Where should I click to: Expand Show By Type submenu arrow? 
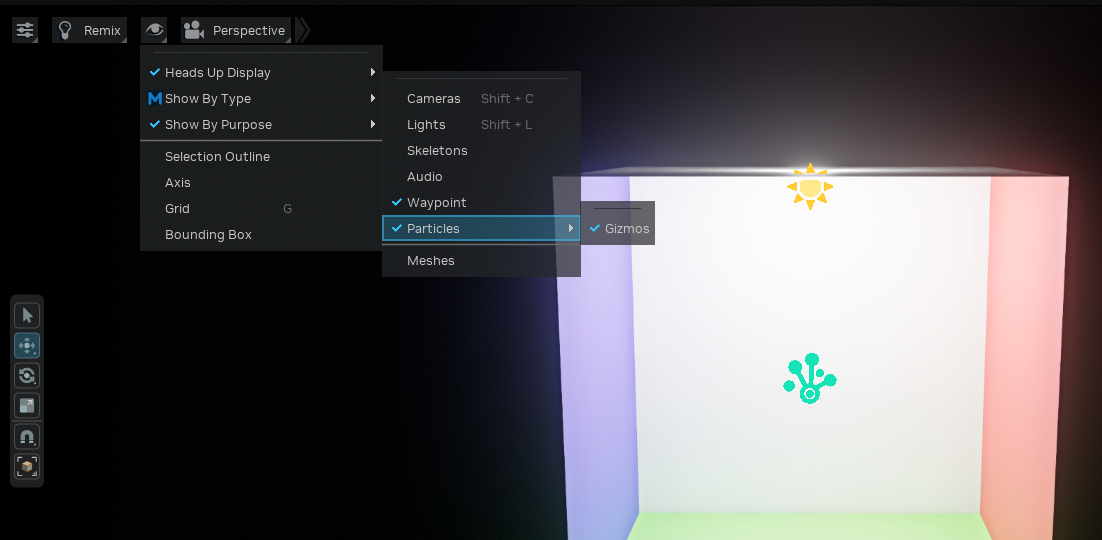(373, 98)
